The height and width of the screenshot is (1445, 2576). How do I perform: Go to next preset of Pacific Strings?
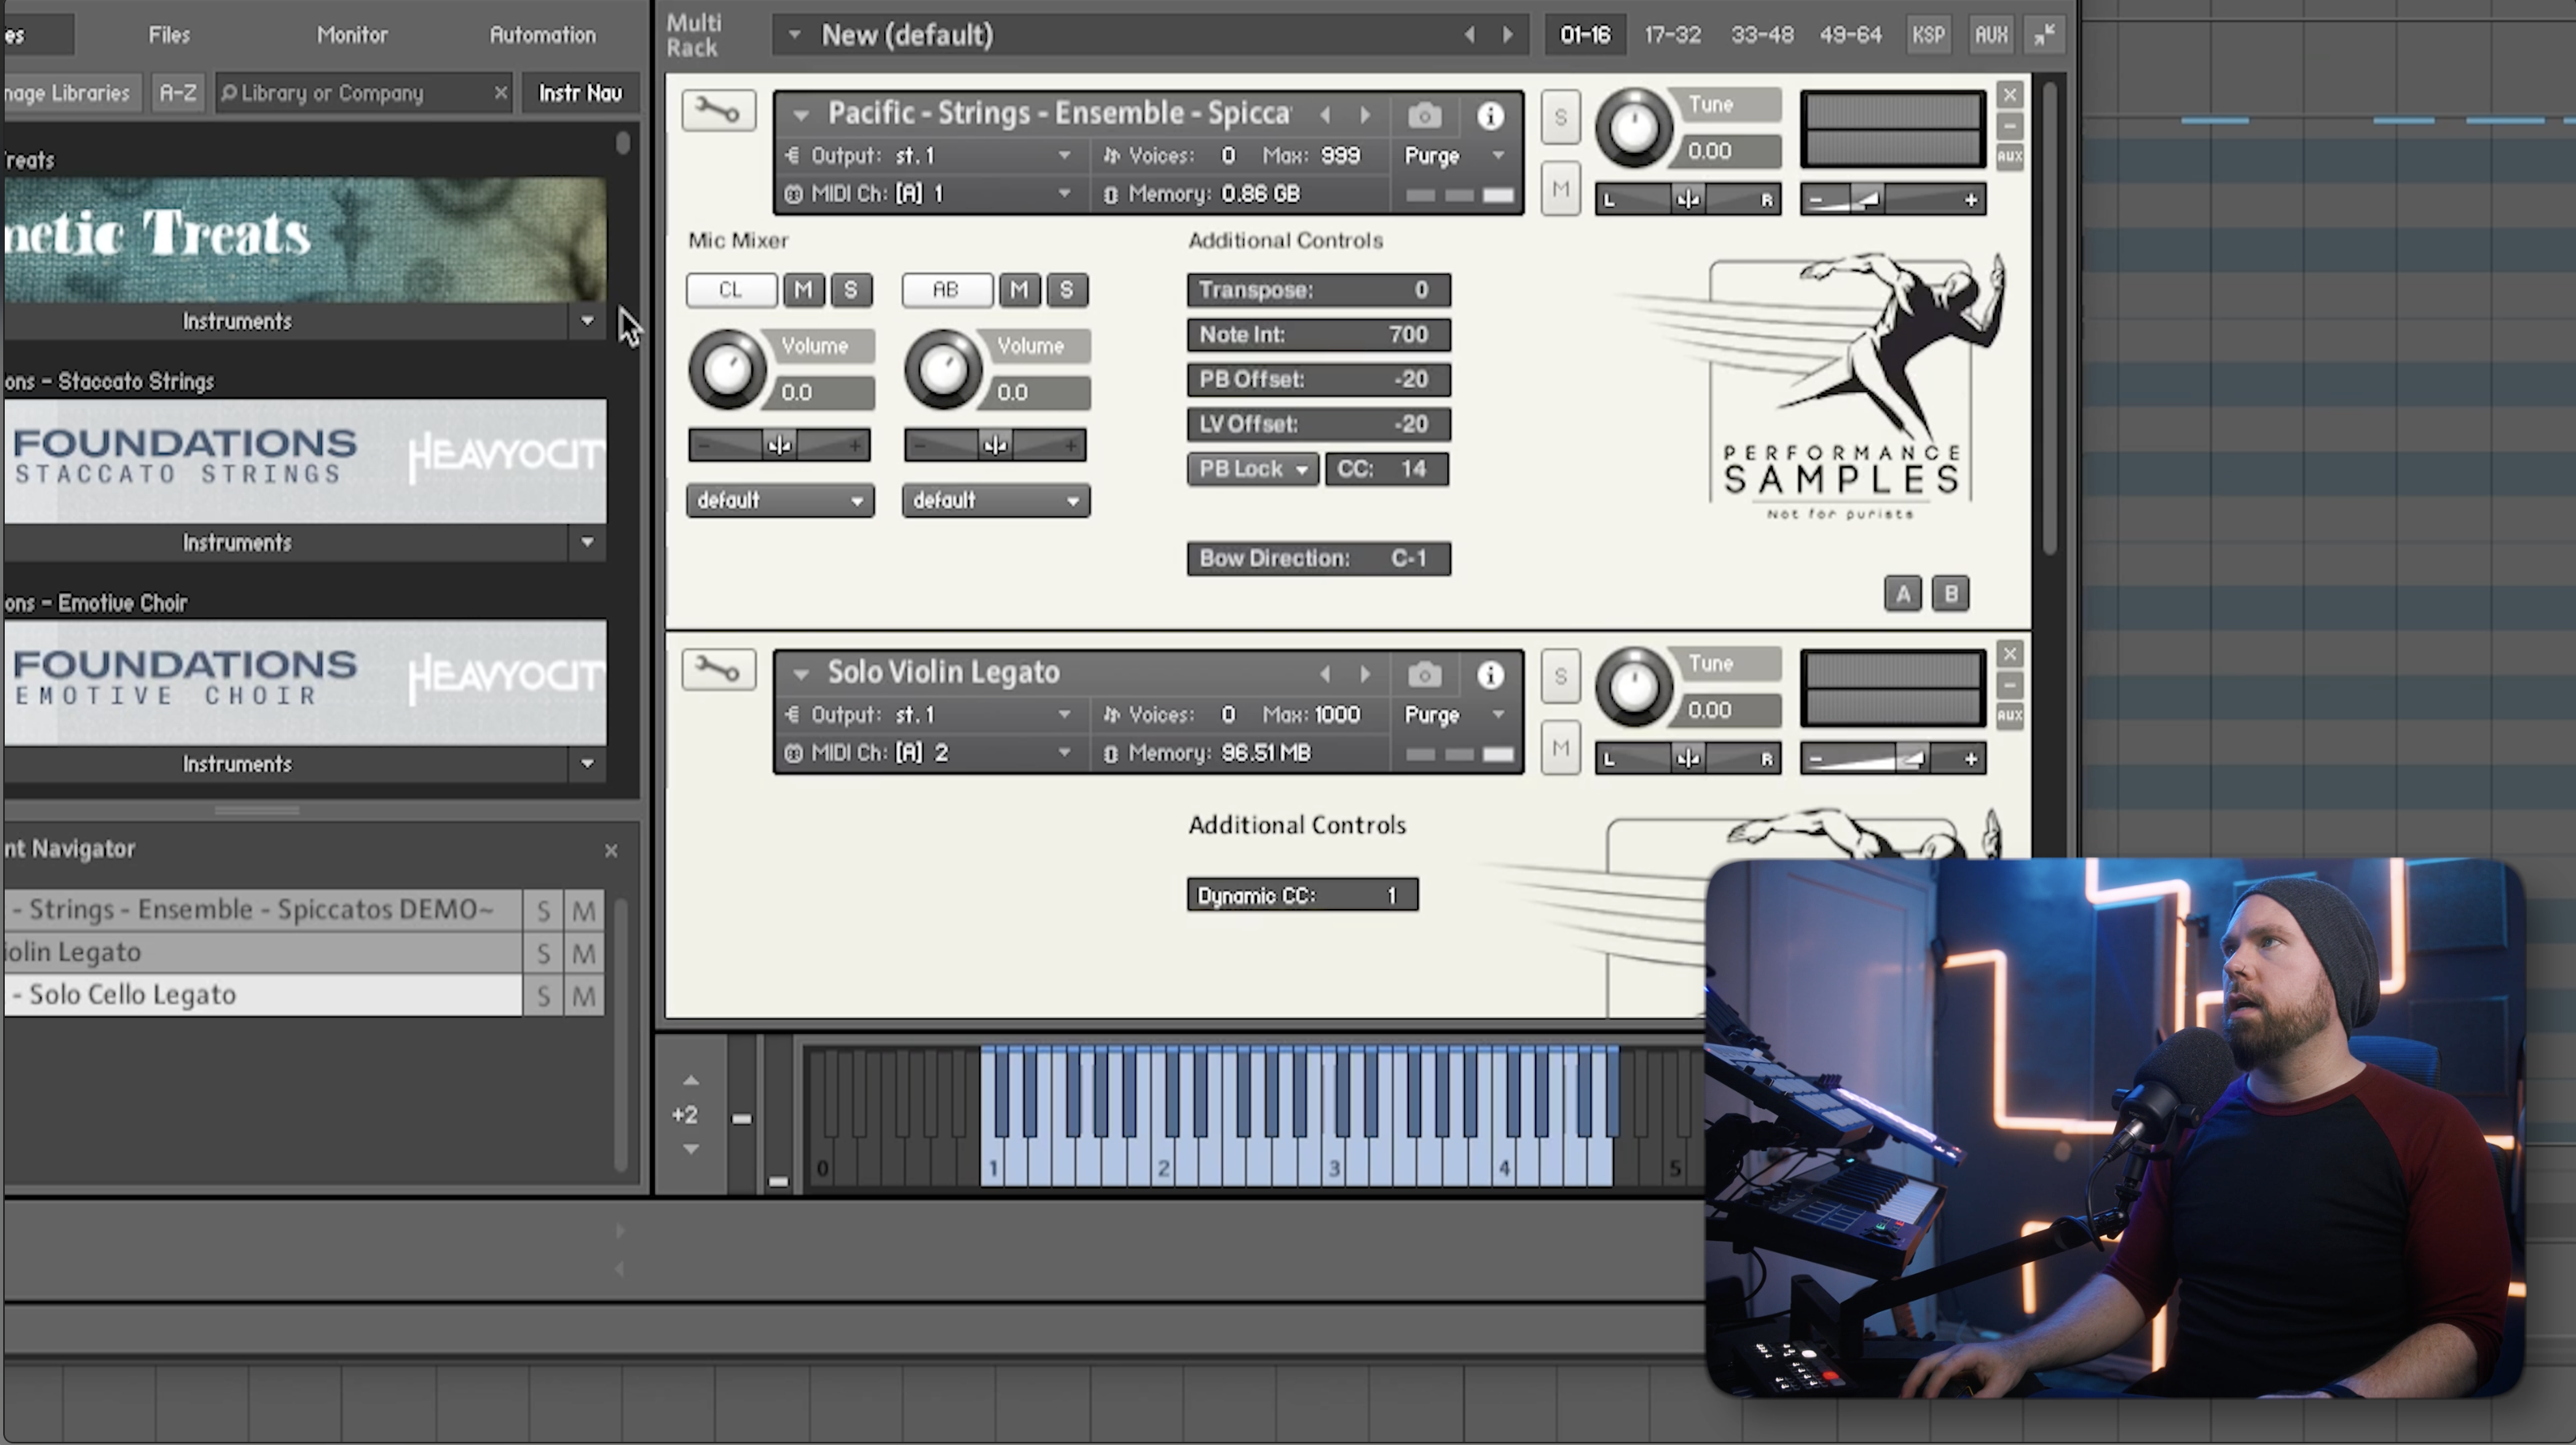[x=1365, y=115]
